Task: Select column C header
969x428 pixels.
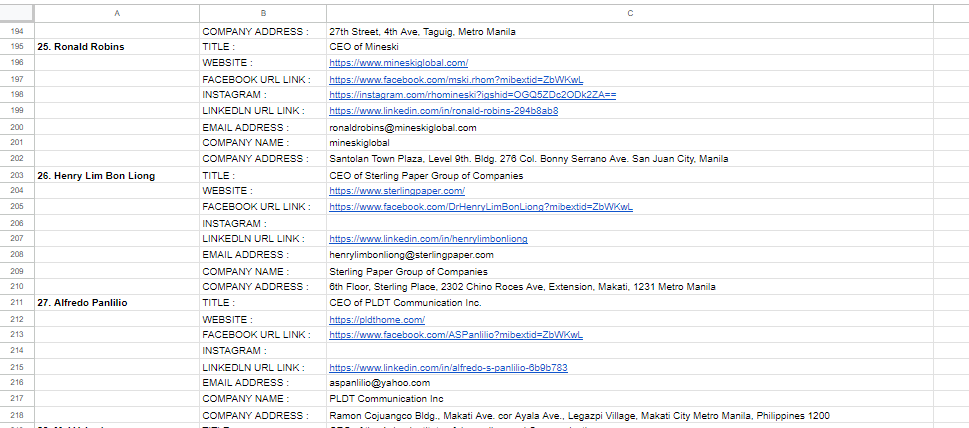Action: (630, 13)
